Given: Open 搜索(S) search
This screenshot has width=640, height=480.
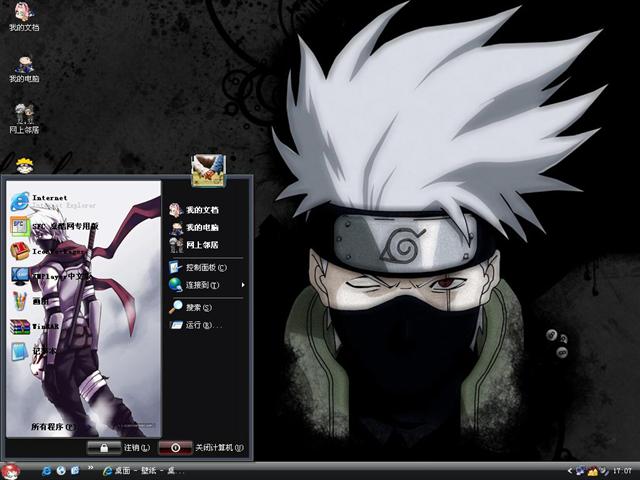Looking at the screenshot, I should [x=191, y=307].
